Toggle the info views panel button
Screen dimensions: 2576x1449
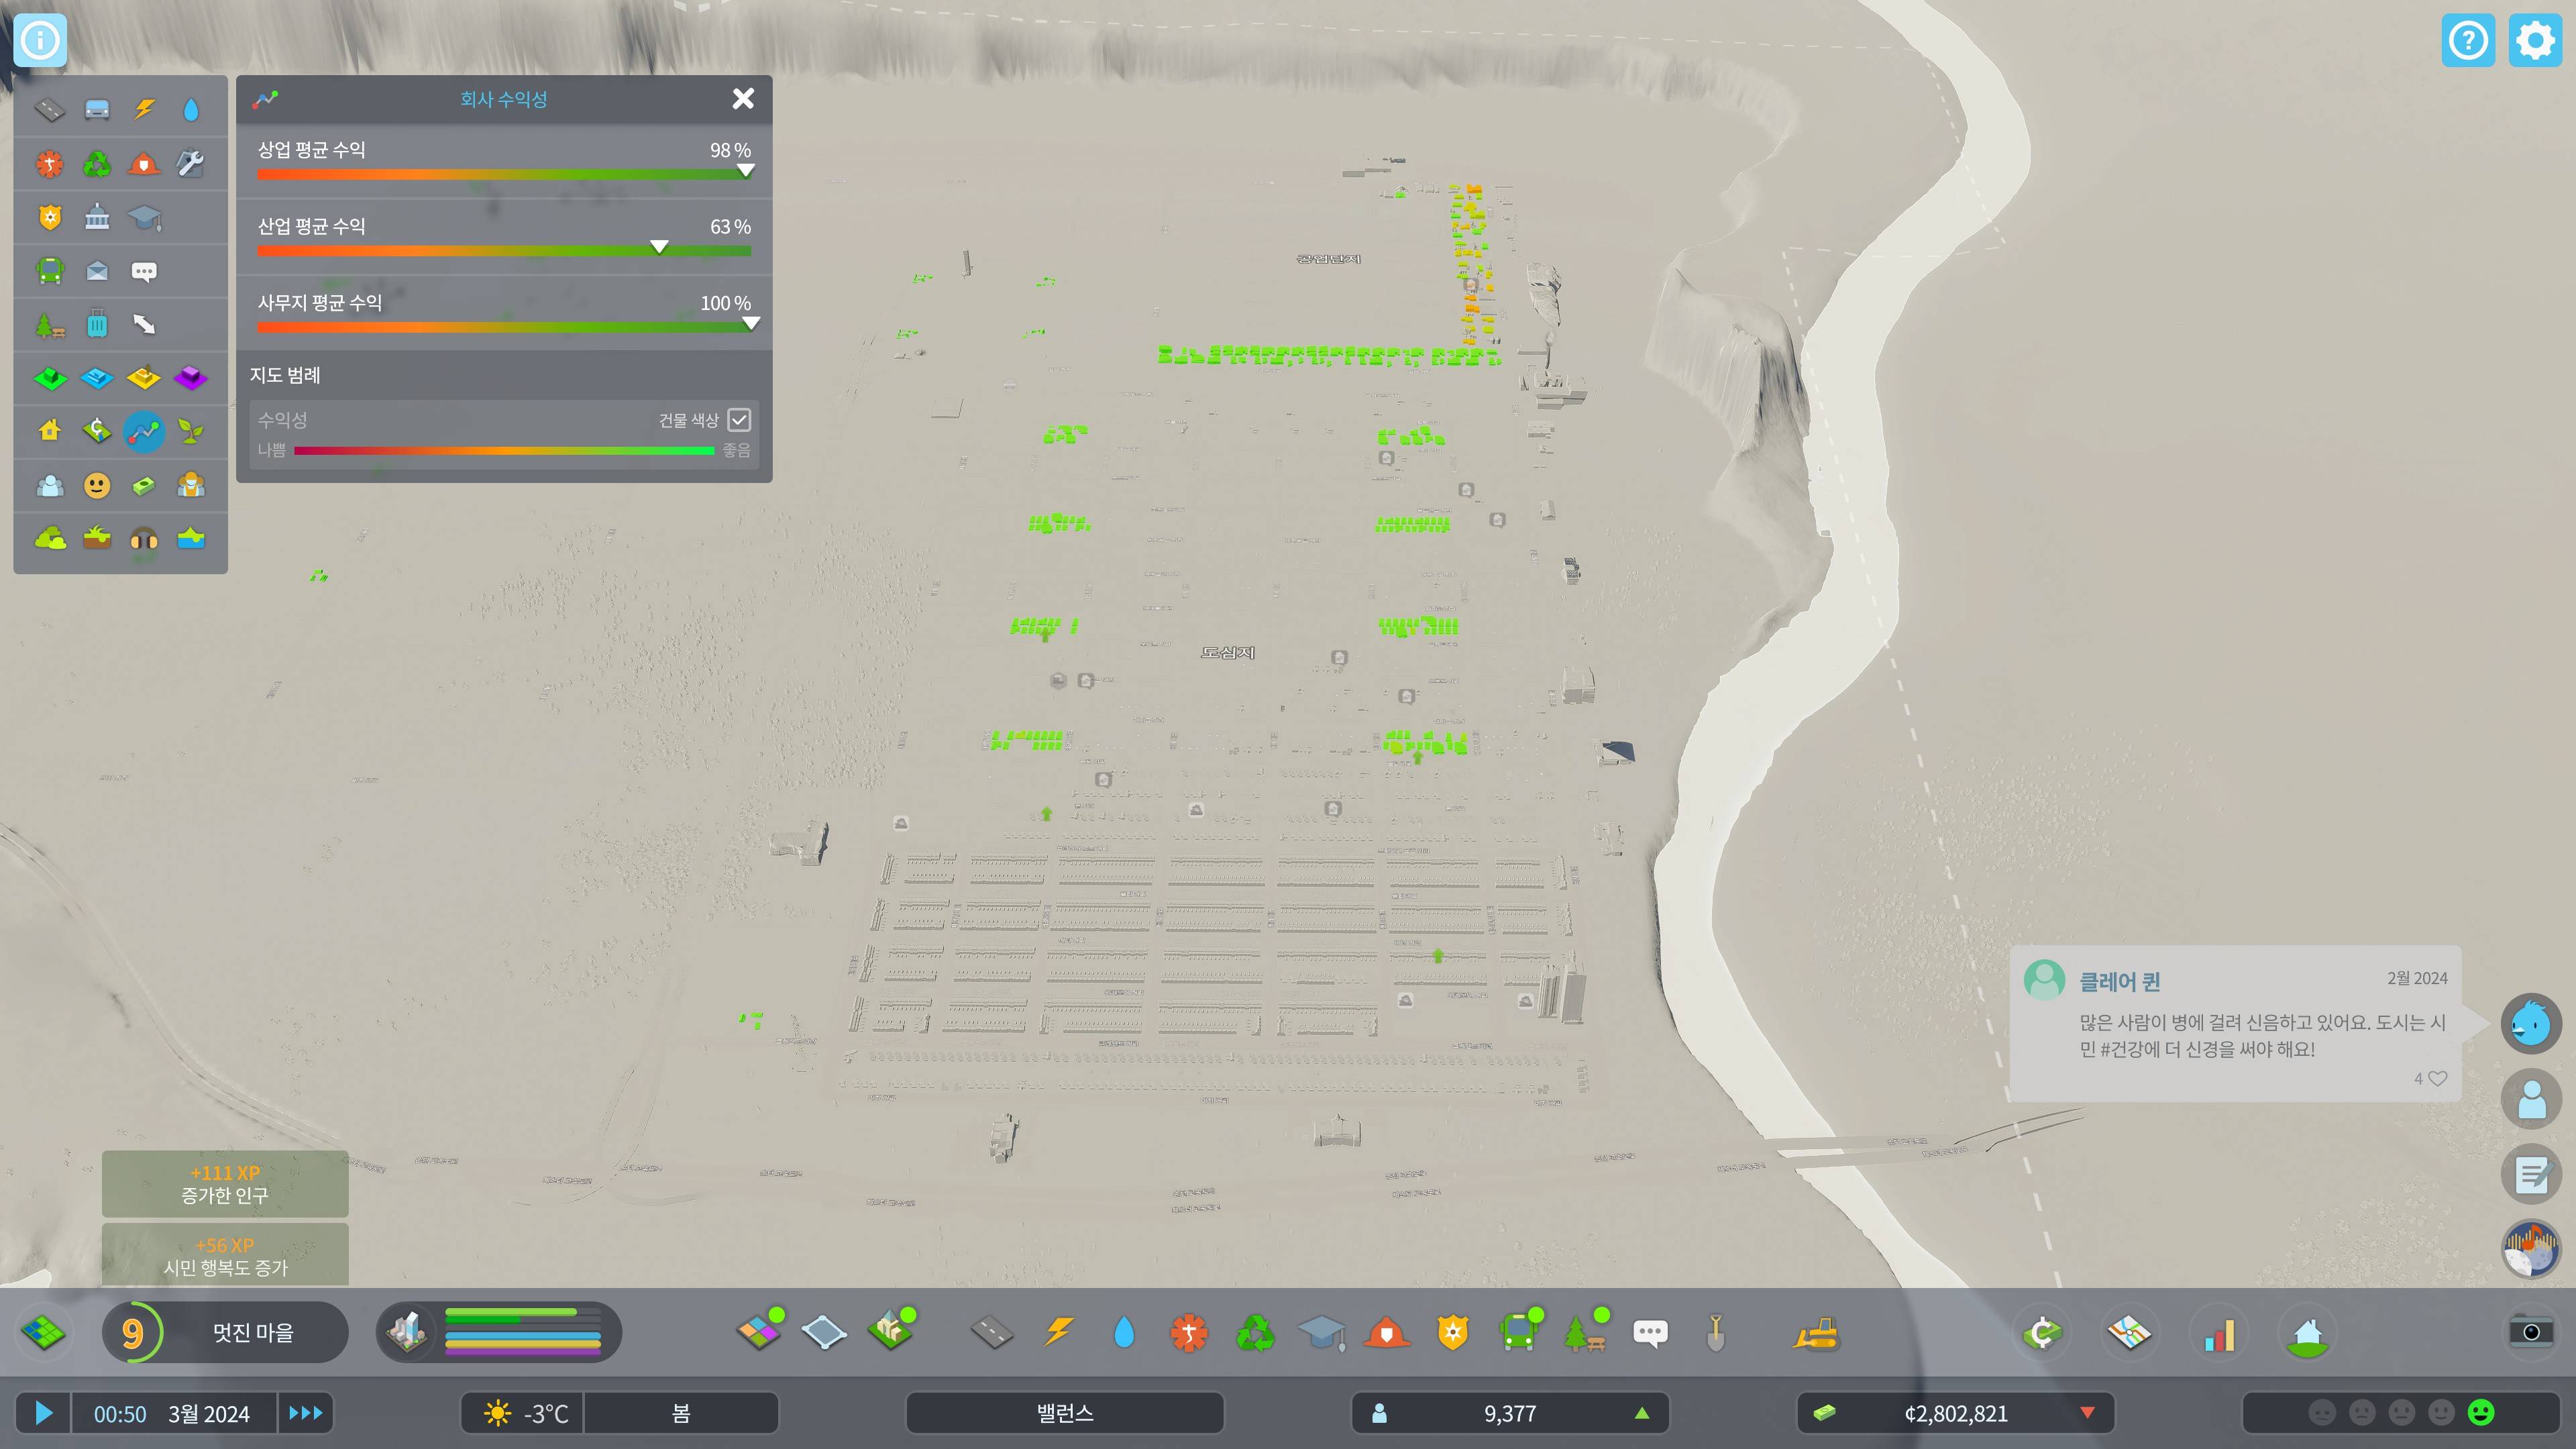pyautogui.click(x=40, y=40)
